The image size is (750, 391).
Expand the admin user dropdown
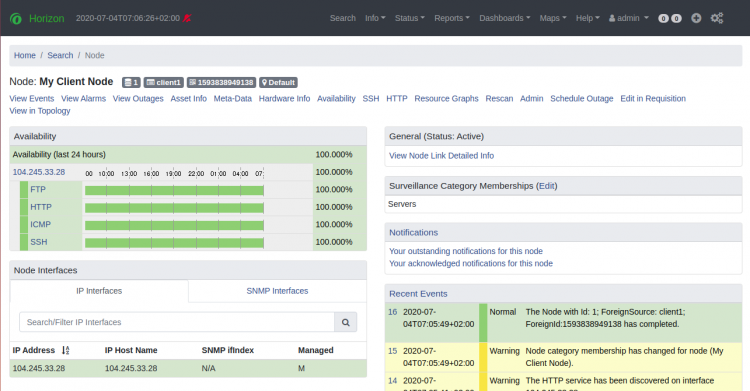629,18
